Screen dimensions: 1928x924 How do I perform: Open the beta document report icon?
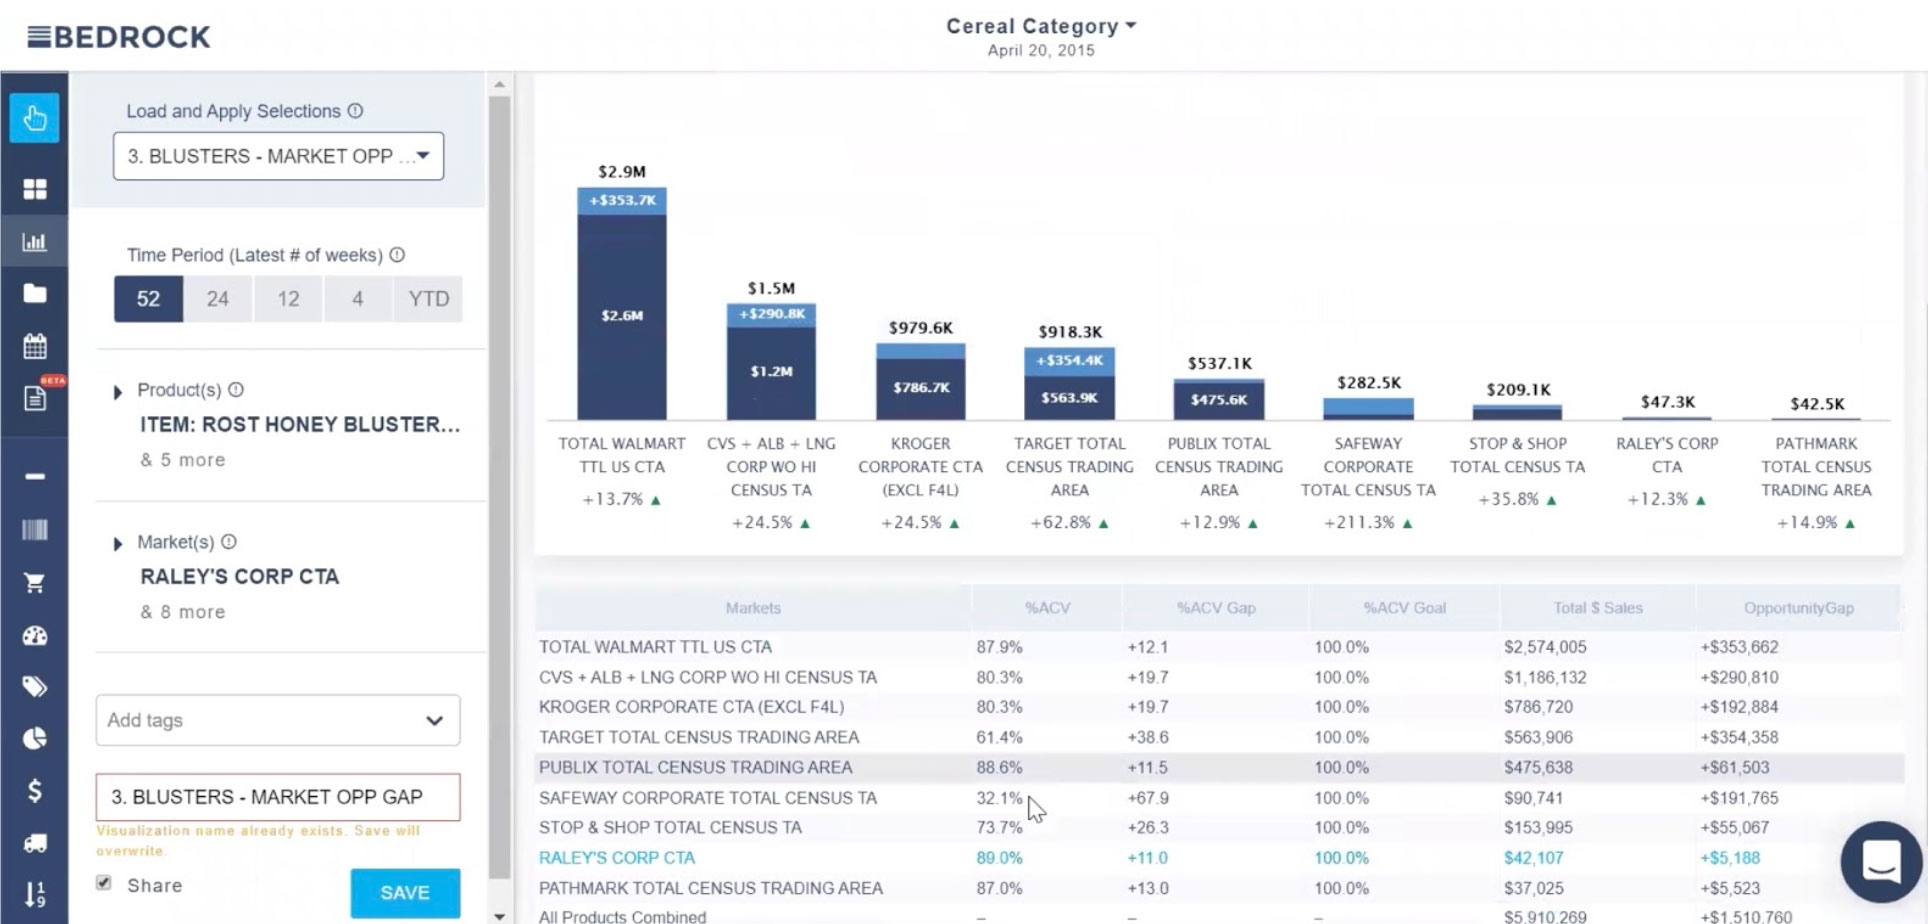(x=34, y=397)
